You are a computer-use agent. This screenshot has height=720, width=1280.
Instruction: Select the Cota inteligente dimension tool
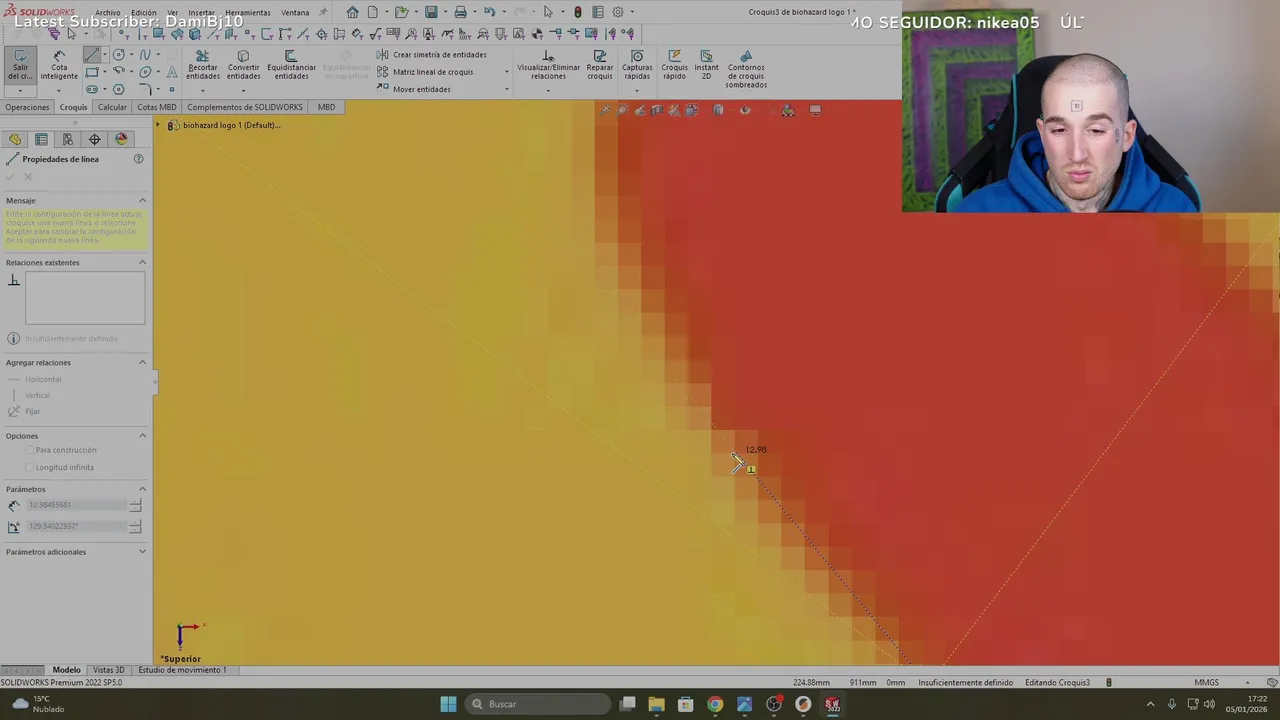point(59,66)
